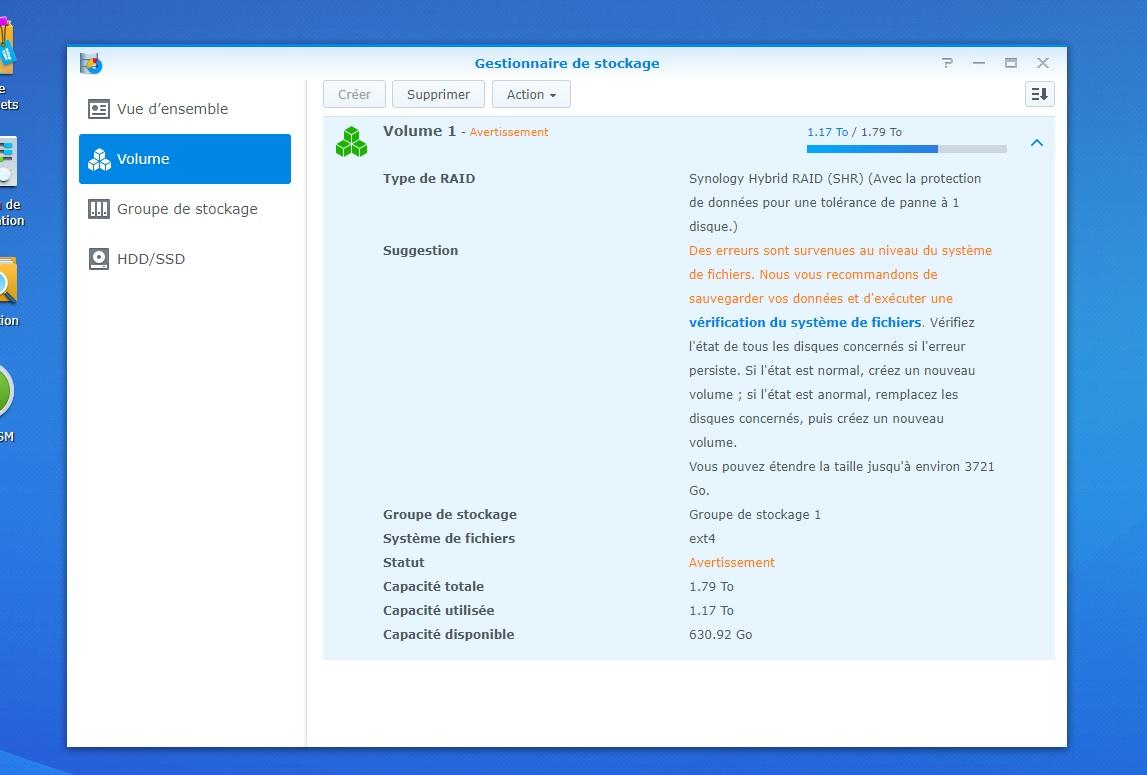Collapse Volume 1 details with the chevron
1147x775 pixels.
click(1037, 143)
